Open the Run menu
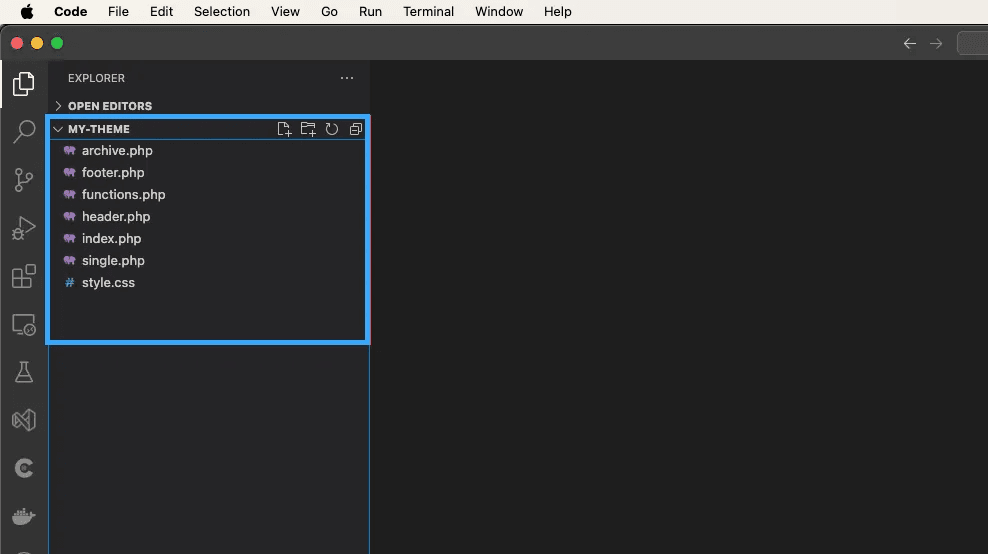The image size is (988, 554). click(x=370, y=11)
